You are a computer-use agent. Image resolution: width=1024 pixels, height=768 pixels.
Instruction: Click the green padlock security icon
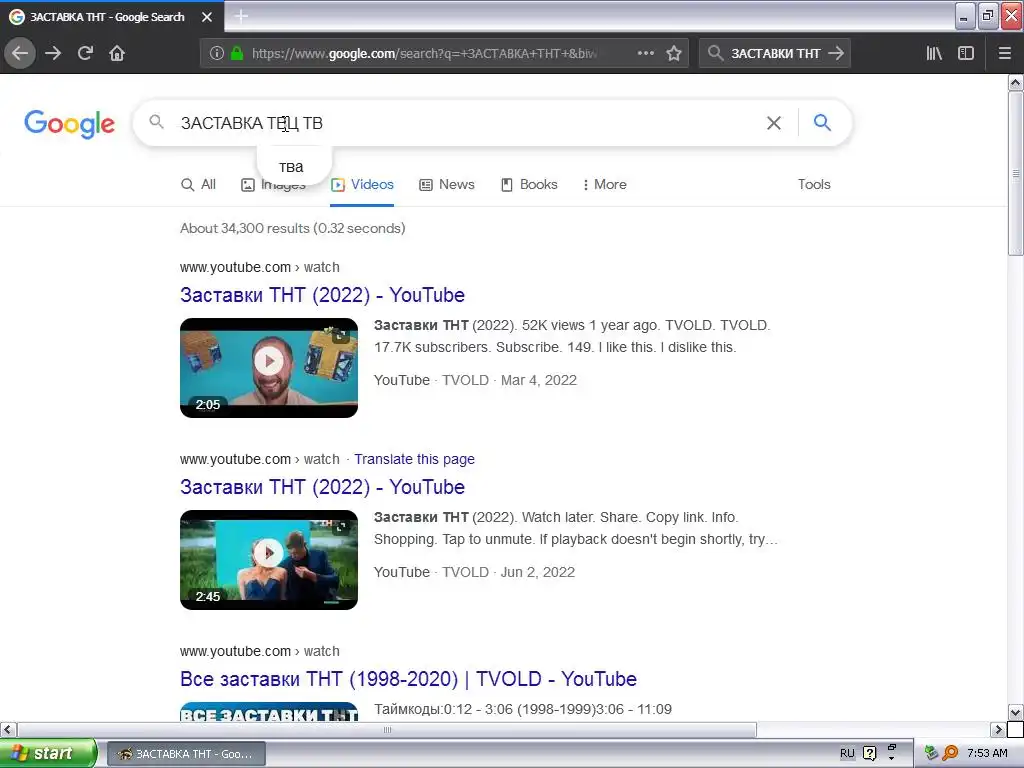[237, 54]
